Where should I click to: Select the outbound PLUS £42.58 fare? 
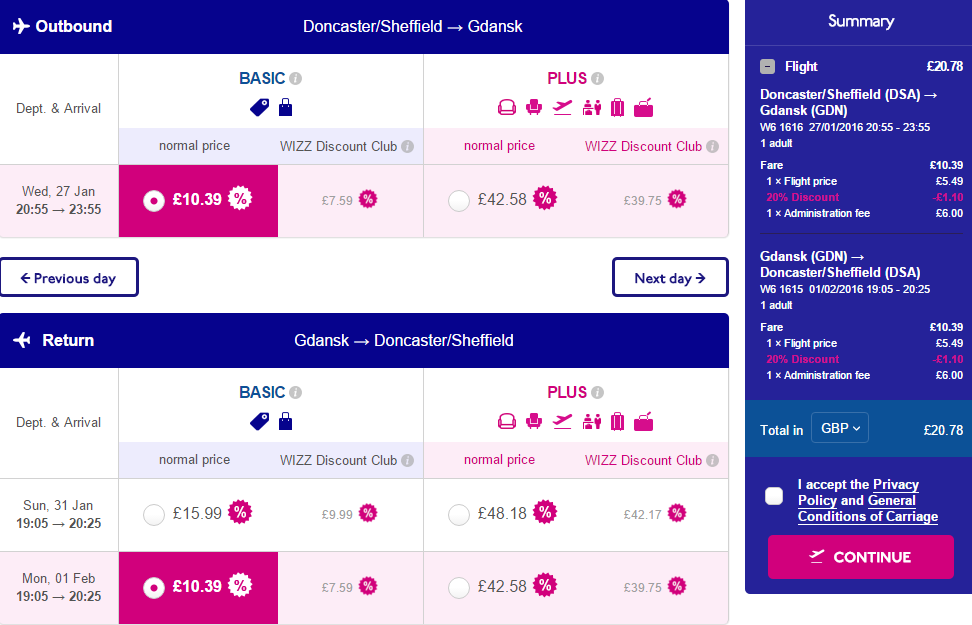click(x=459, y=201)
